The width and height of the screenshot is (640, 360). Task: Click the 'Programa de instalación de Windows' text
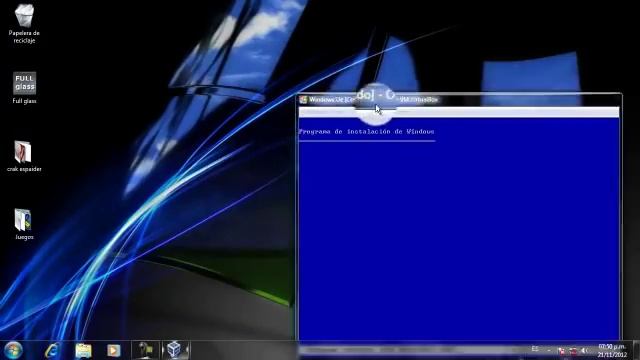pyautogui.click(x=367, y=132)
